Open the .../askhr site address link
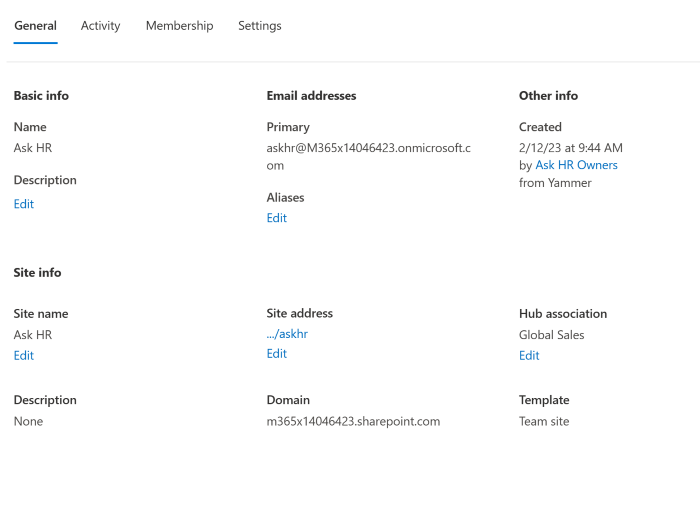This screenshot has width=700, height=508. (287, 334)
